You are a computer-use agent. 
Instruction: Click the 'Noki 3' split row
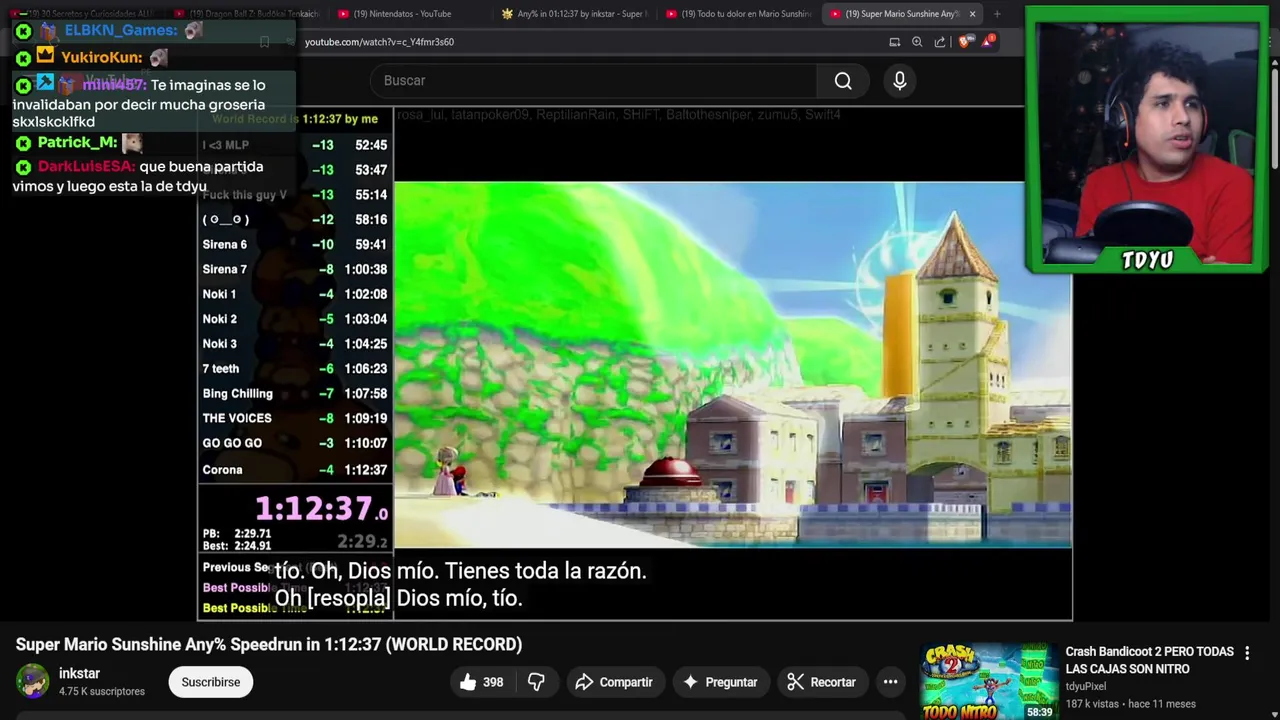295,344
